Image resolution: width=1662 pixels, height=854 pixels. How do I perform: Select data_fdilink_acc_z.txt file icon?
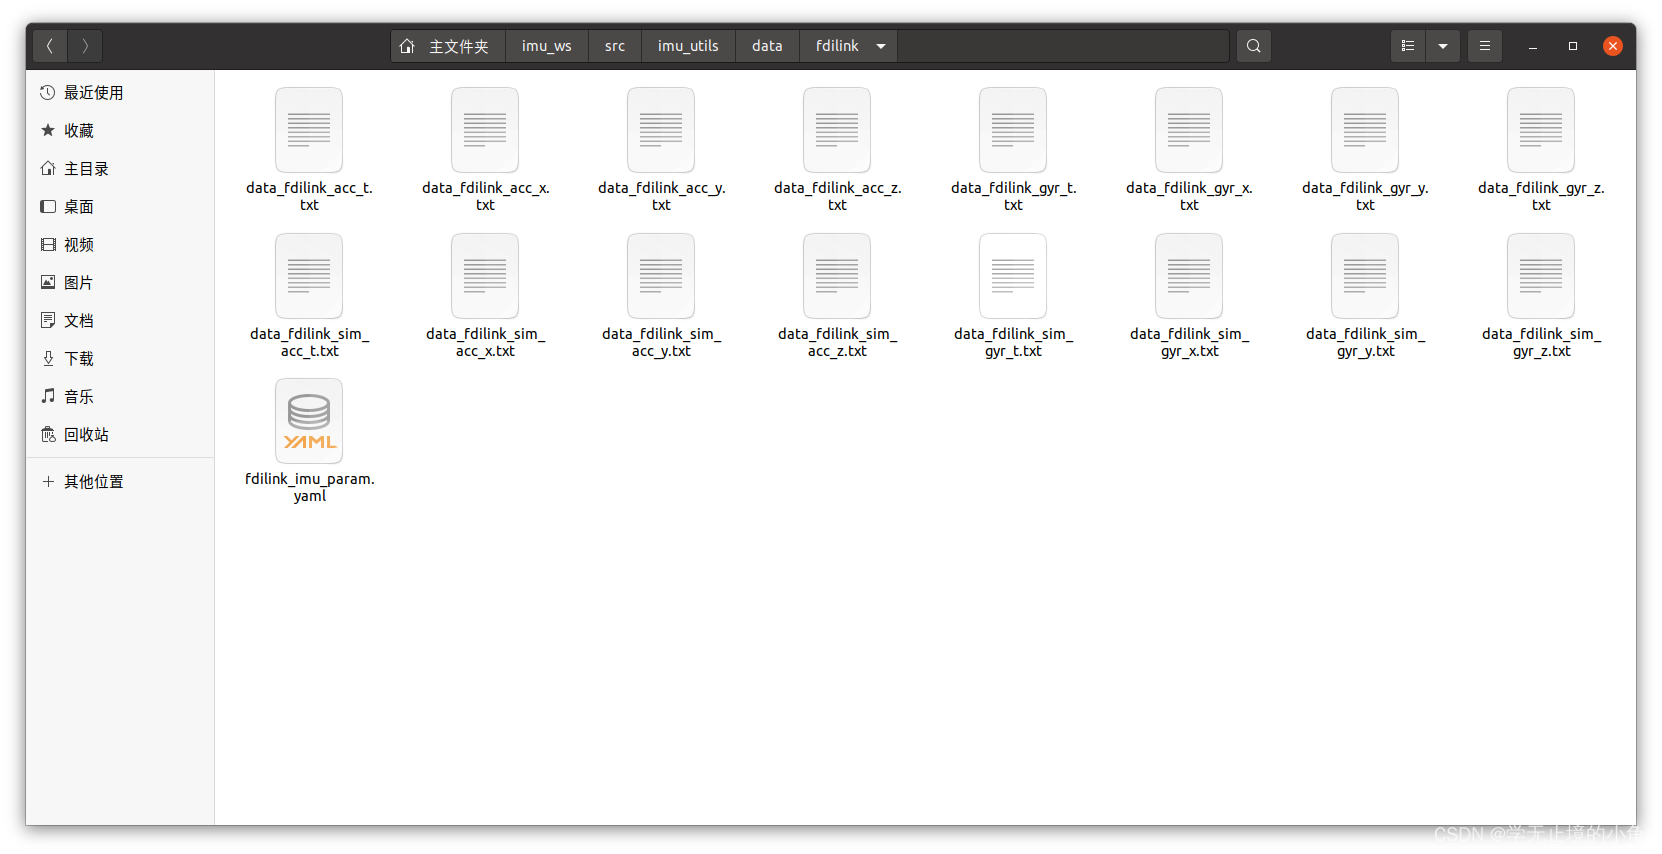click(x=837, y=130)
